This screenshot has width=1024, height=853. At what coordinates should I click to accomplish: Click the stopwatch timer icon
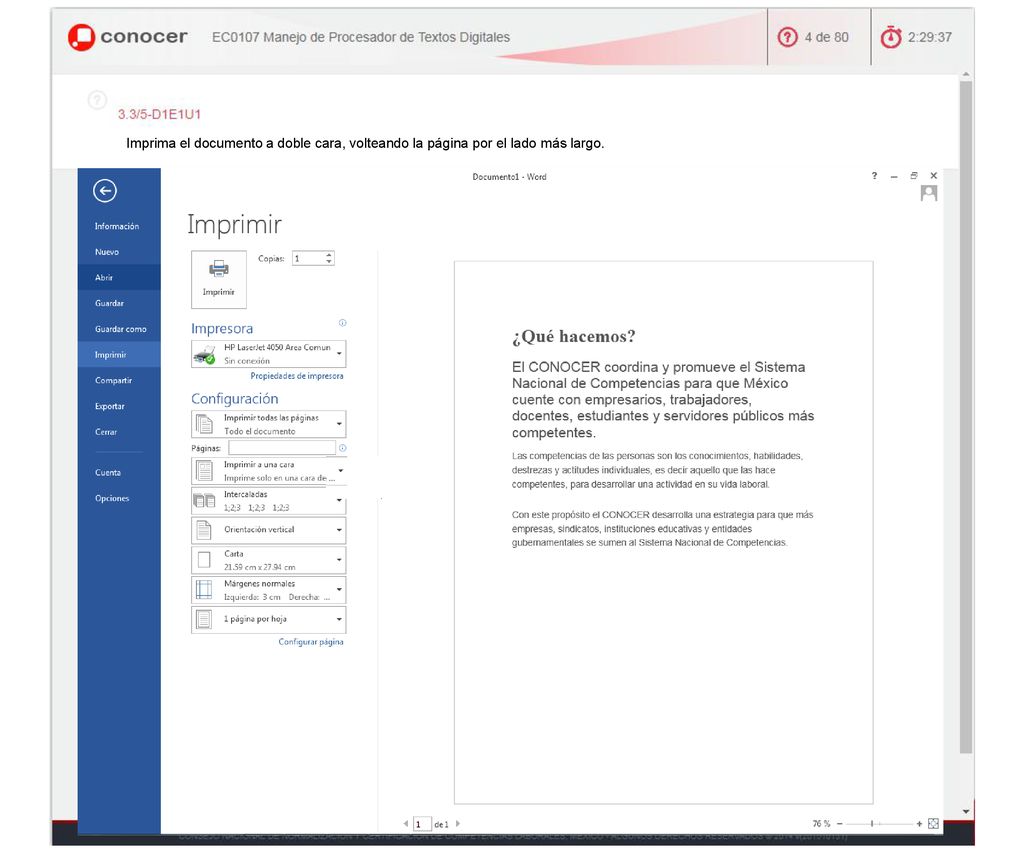[x=891, y=37]
